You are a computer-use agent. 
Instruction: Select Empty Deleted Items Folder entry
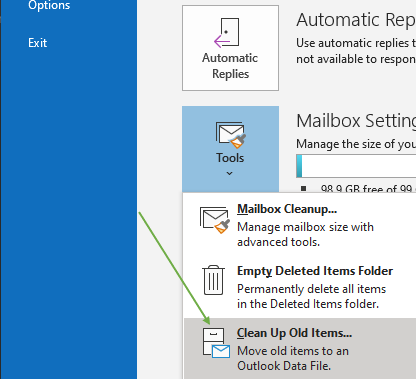(300, 287)
